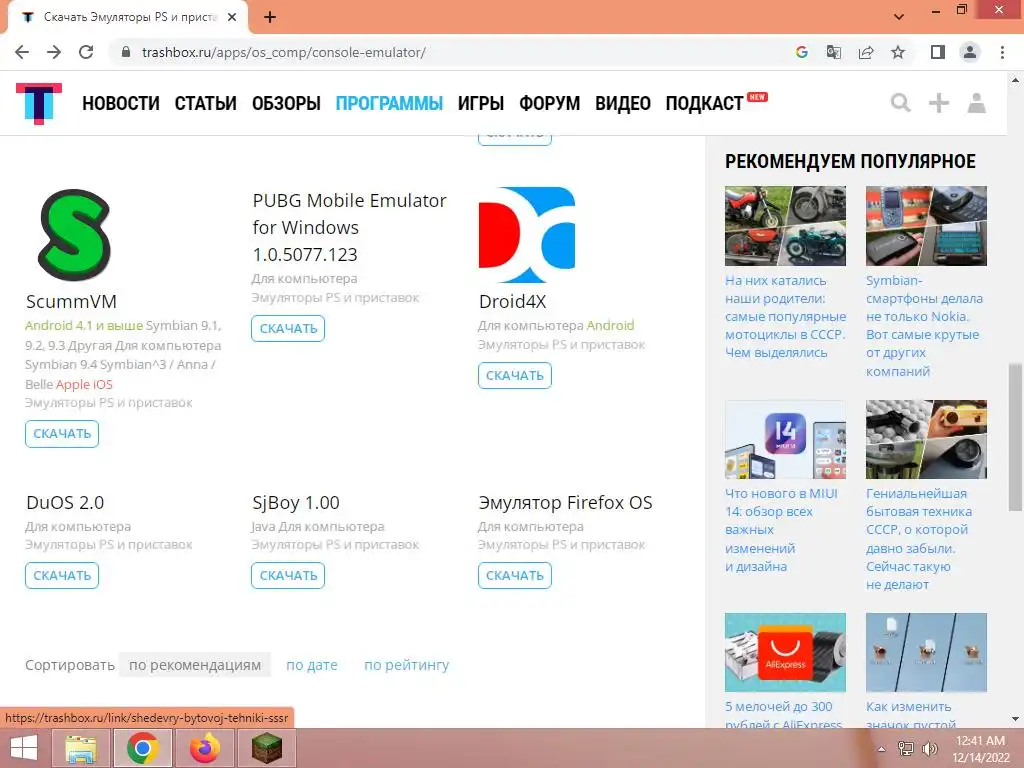Click the Trashbox T logo

pyautogui.click(x=39, y=103)
